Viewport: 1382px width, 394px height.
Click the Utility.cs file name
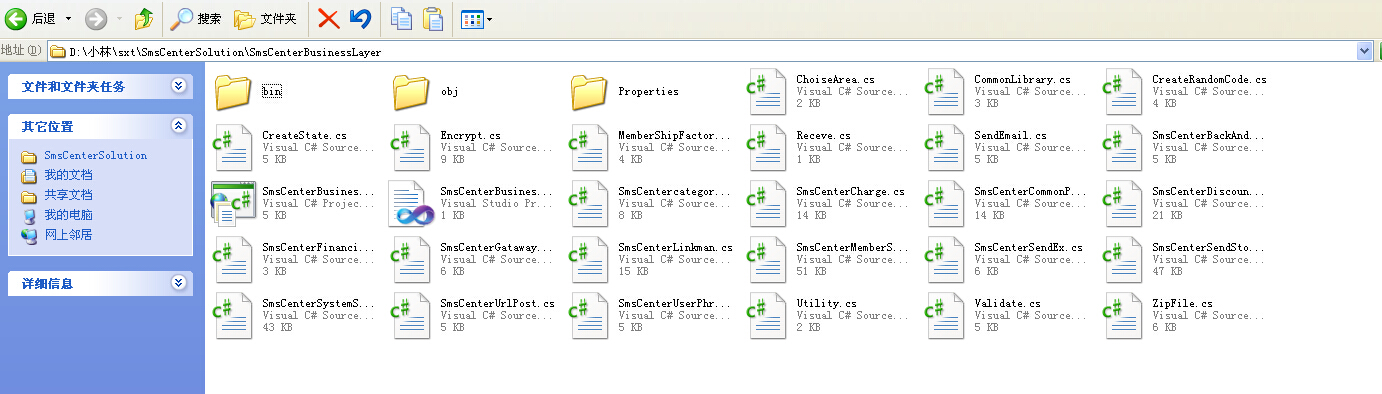826,303
